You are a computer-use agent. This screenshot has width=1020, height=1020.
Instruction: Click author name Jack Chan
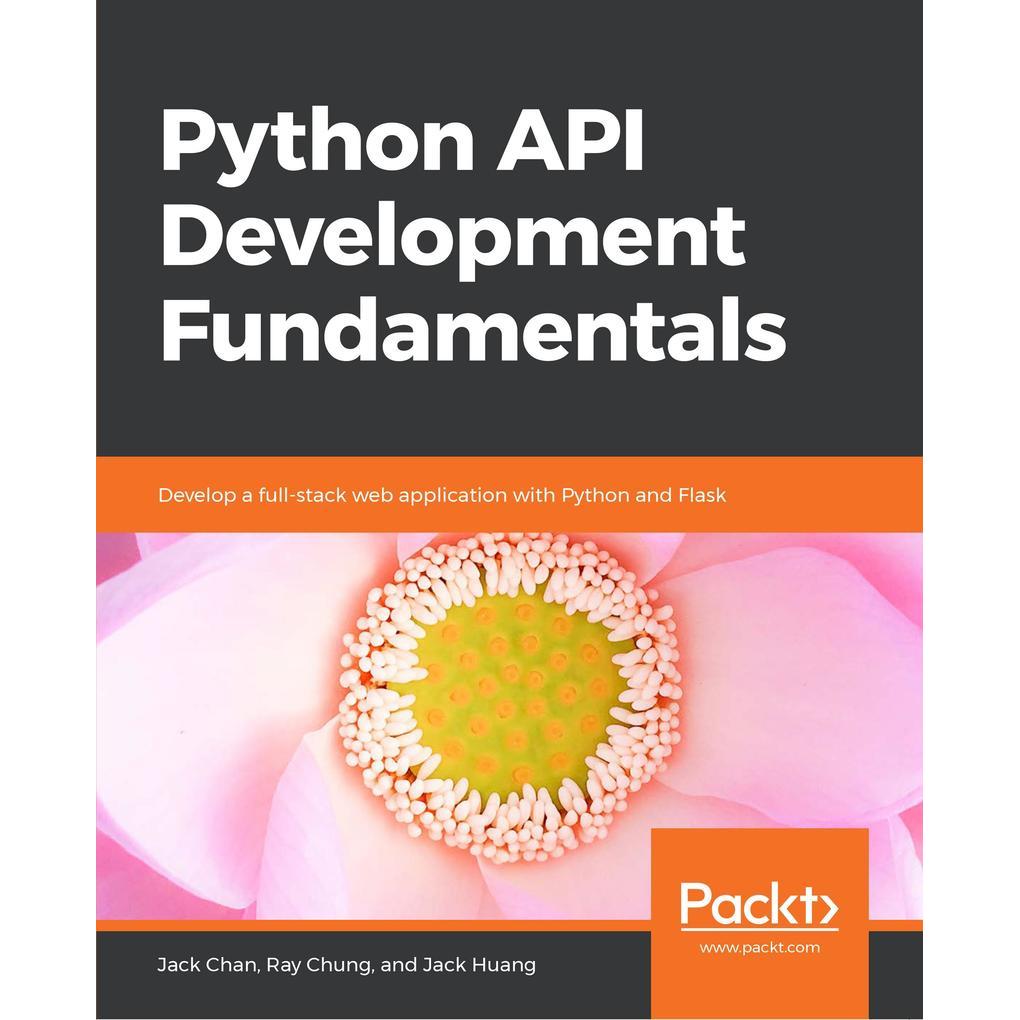[x=209, y=965]
